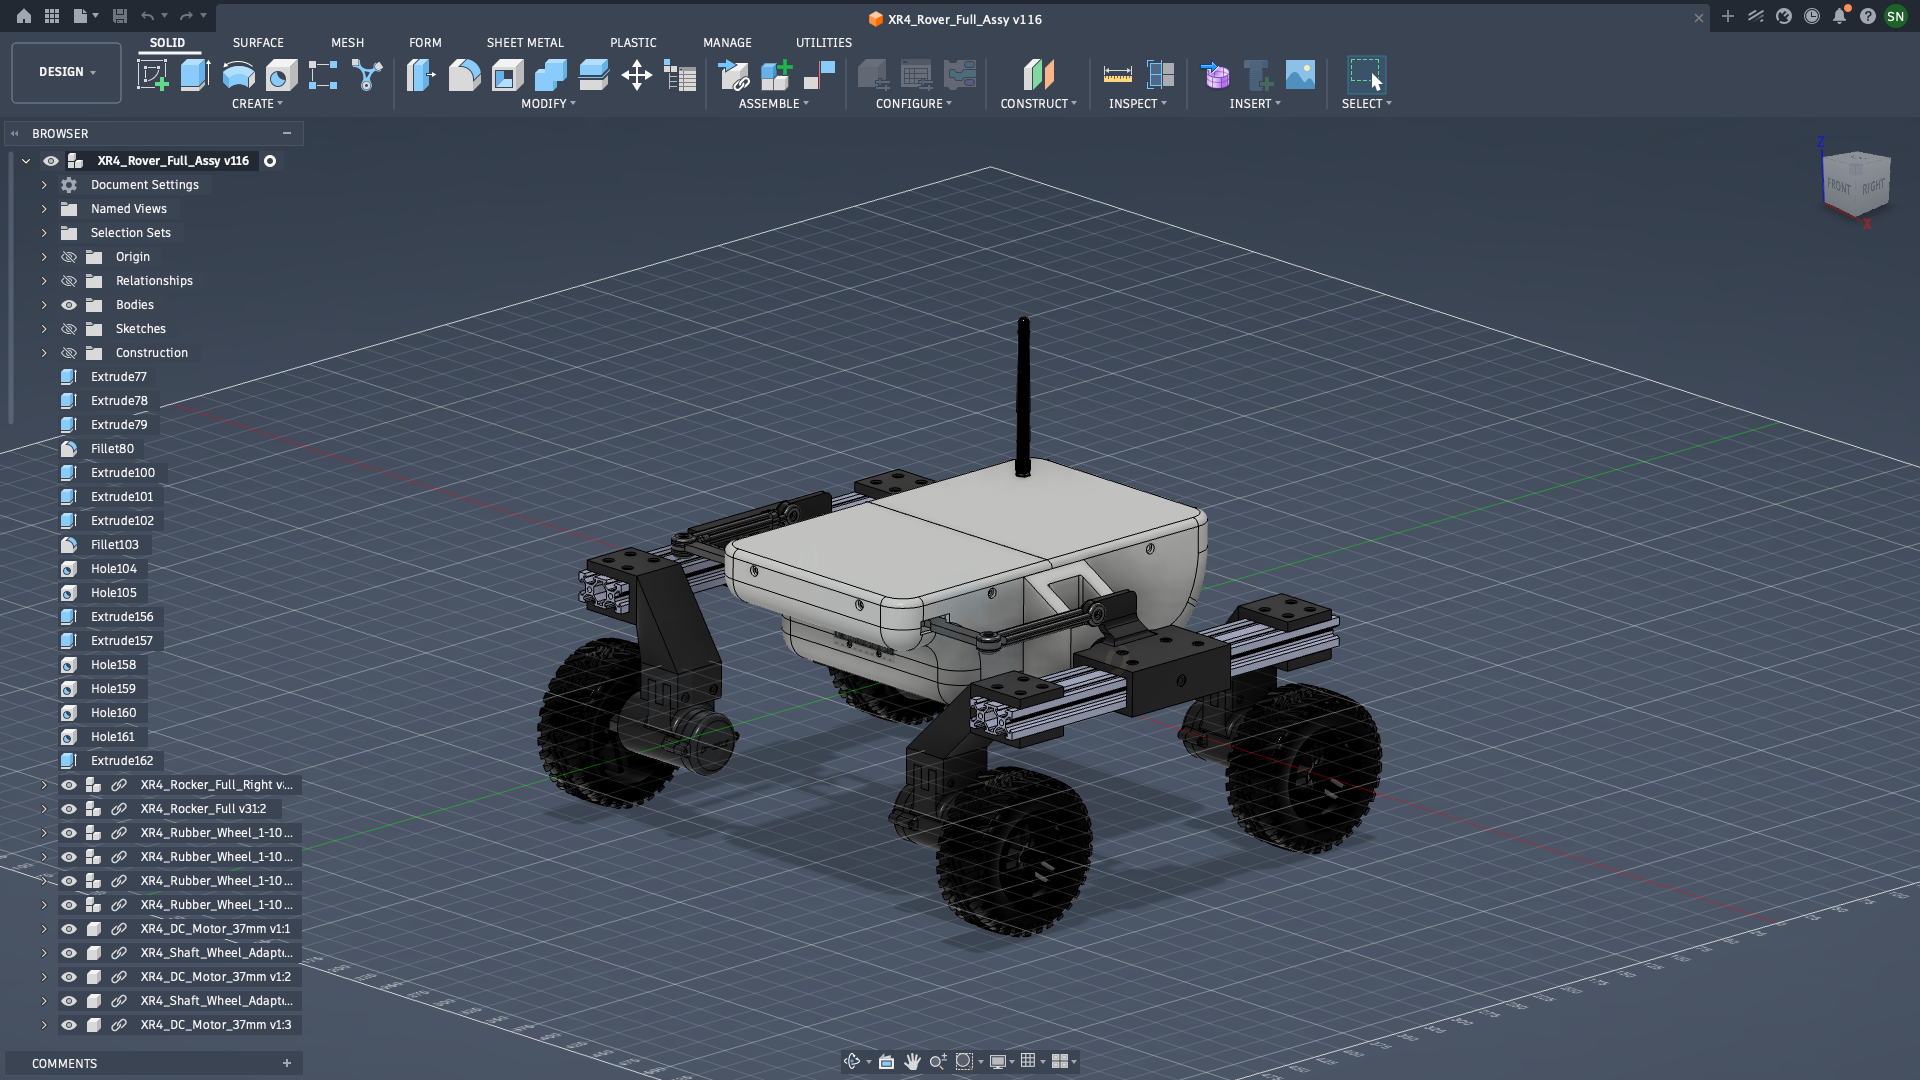The image size is (1920, 1080).
Task: Switch to the MESH tab
Action: point(347,43)
